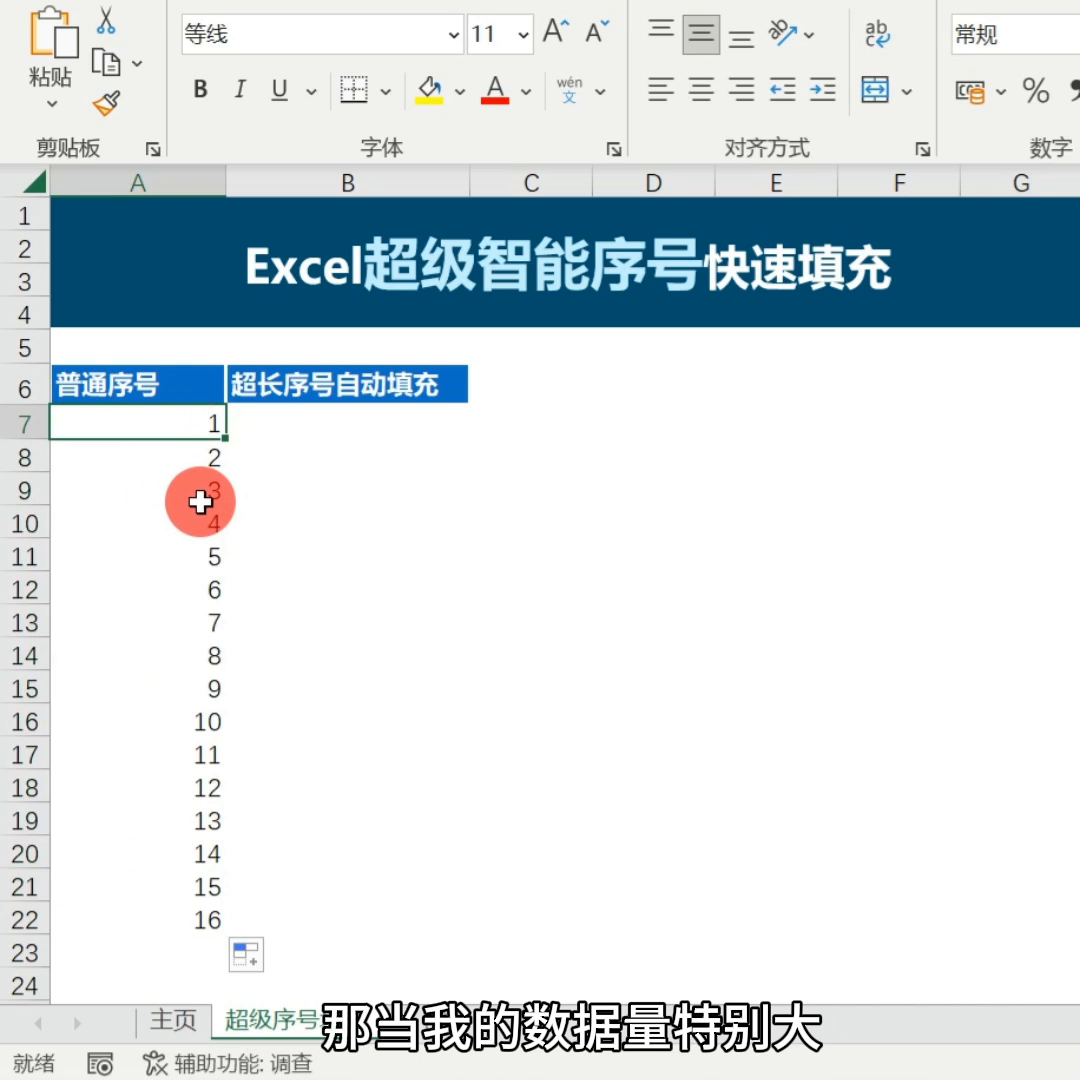The image size is (1080, 1080).
Task: Toggle middle vertical alignment
Action: click(701, 34)
